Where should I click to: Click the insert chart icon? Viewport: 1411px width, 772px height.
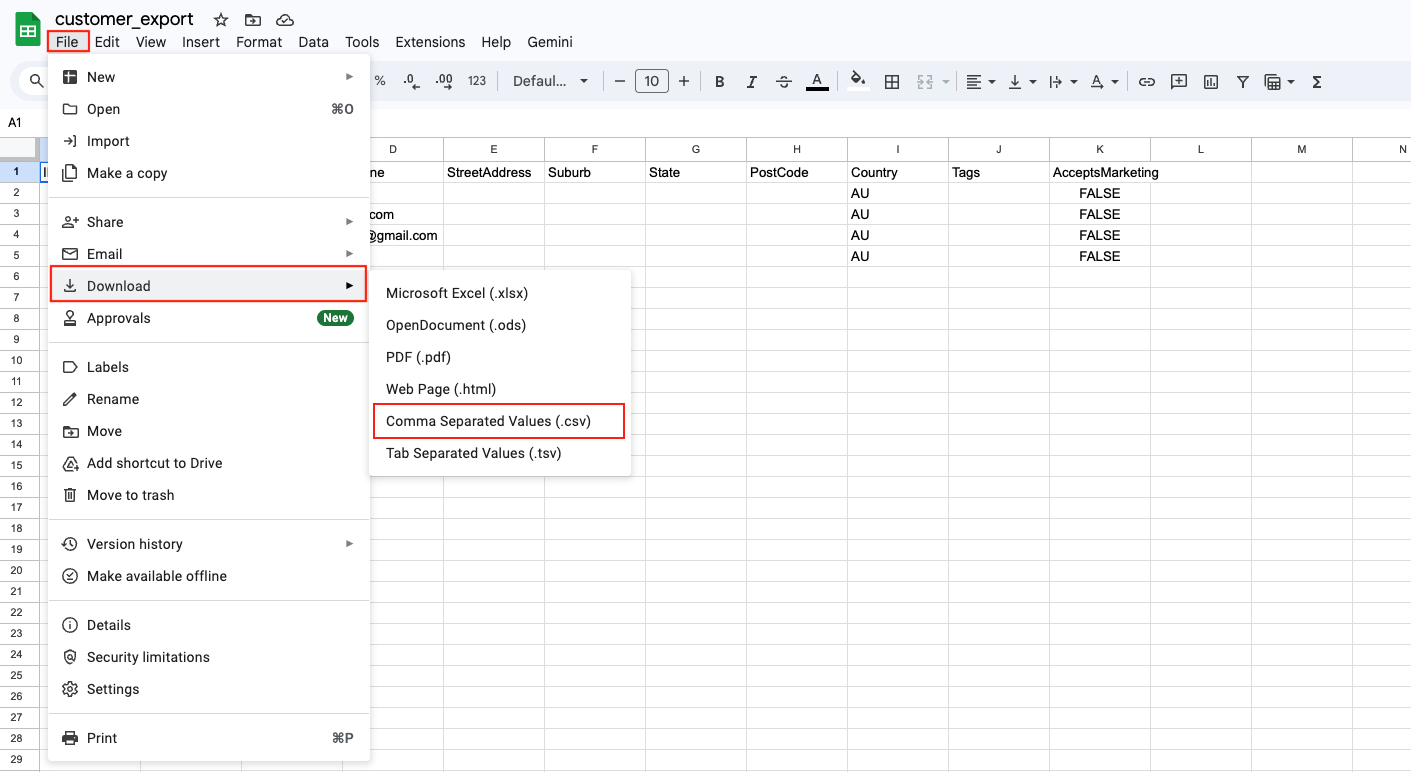(x=1211, y=81)
